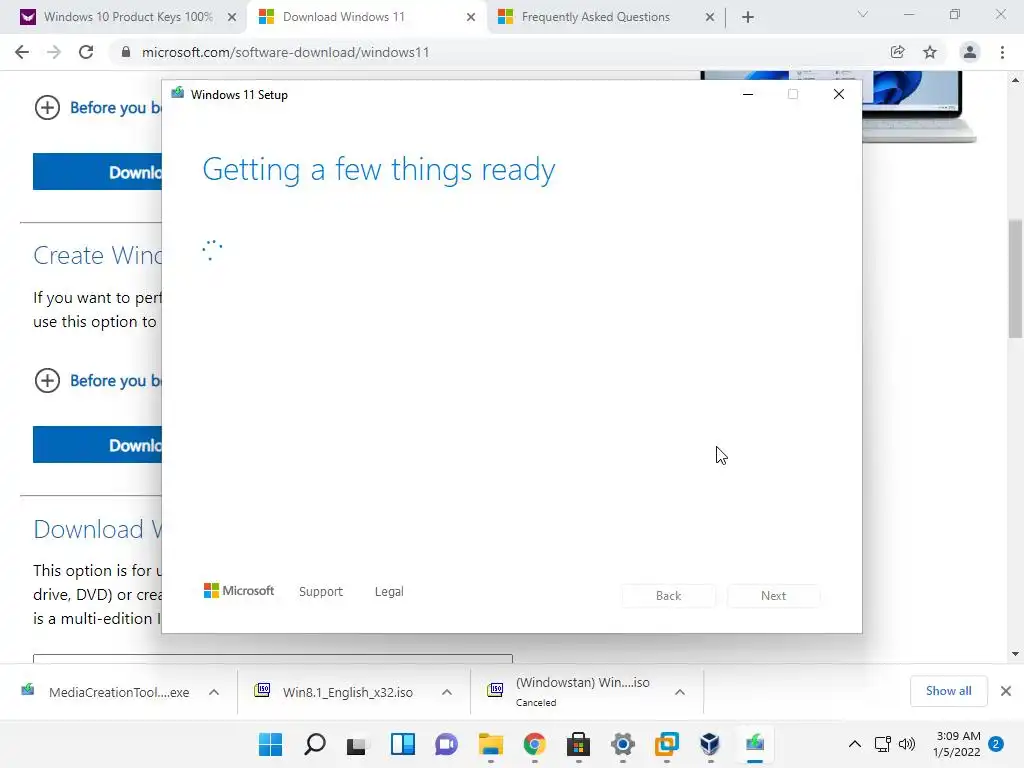Open taskbar Search
This screenshot has width=1024, height=768.
tap(315, 744)
